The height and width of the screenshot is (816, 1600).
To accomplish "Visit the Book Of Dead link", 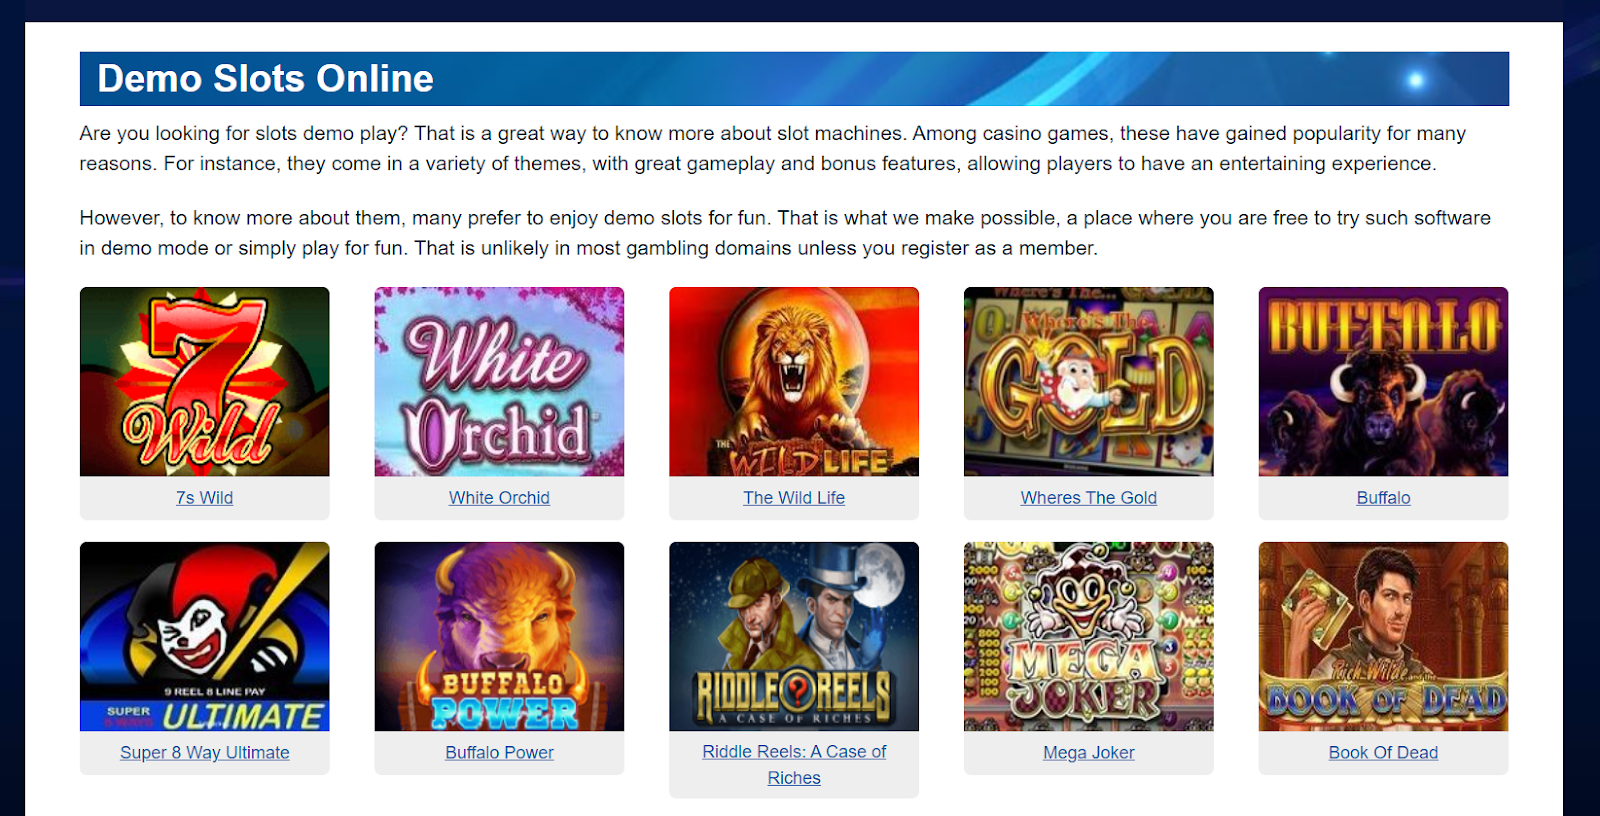I will 1383,753.
